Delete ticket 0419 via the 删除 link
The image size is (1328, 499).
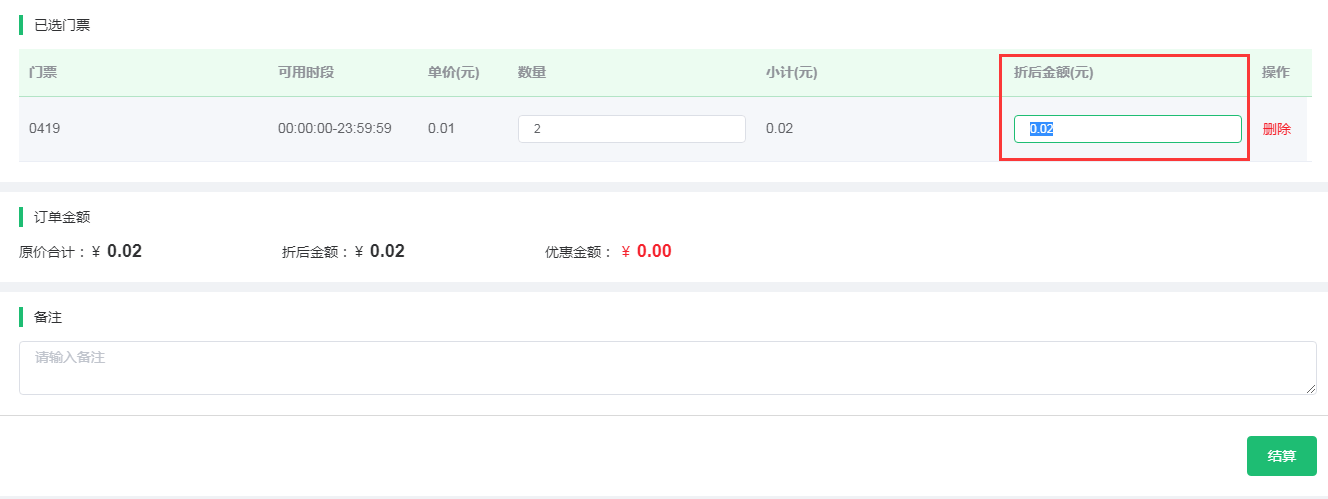[x=1276, y=129]
